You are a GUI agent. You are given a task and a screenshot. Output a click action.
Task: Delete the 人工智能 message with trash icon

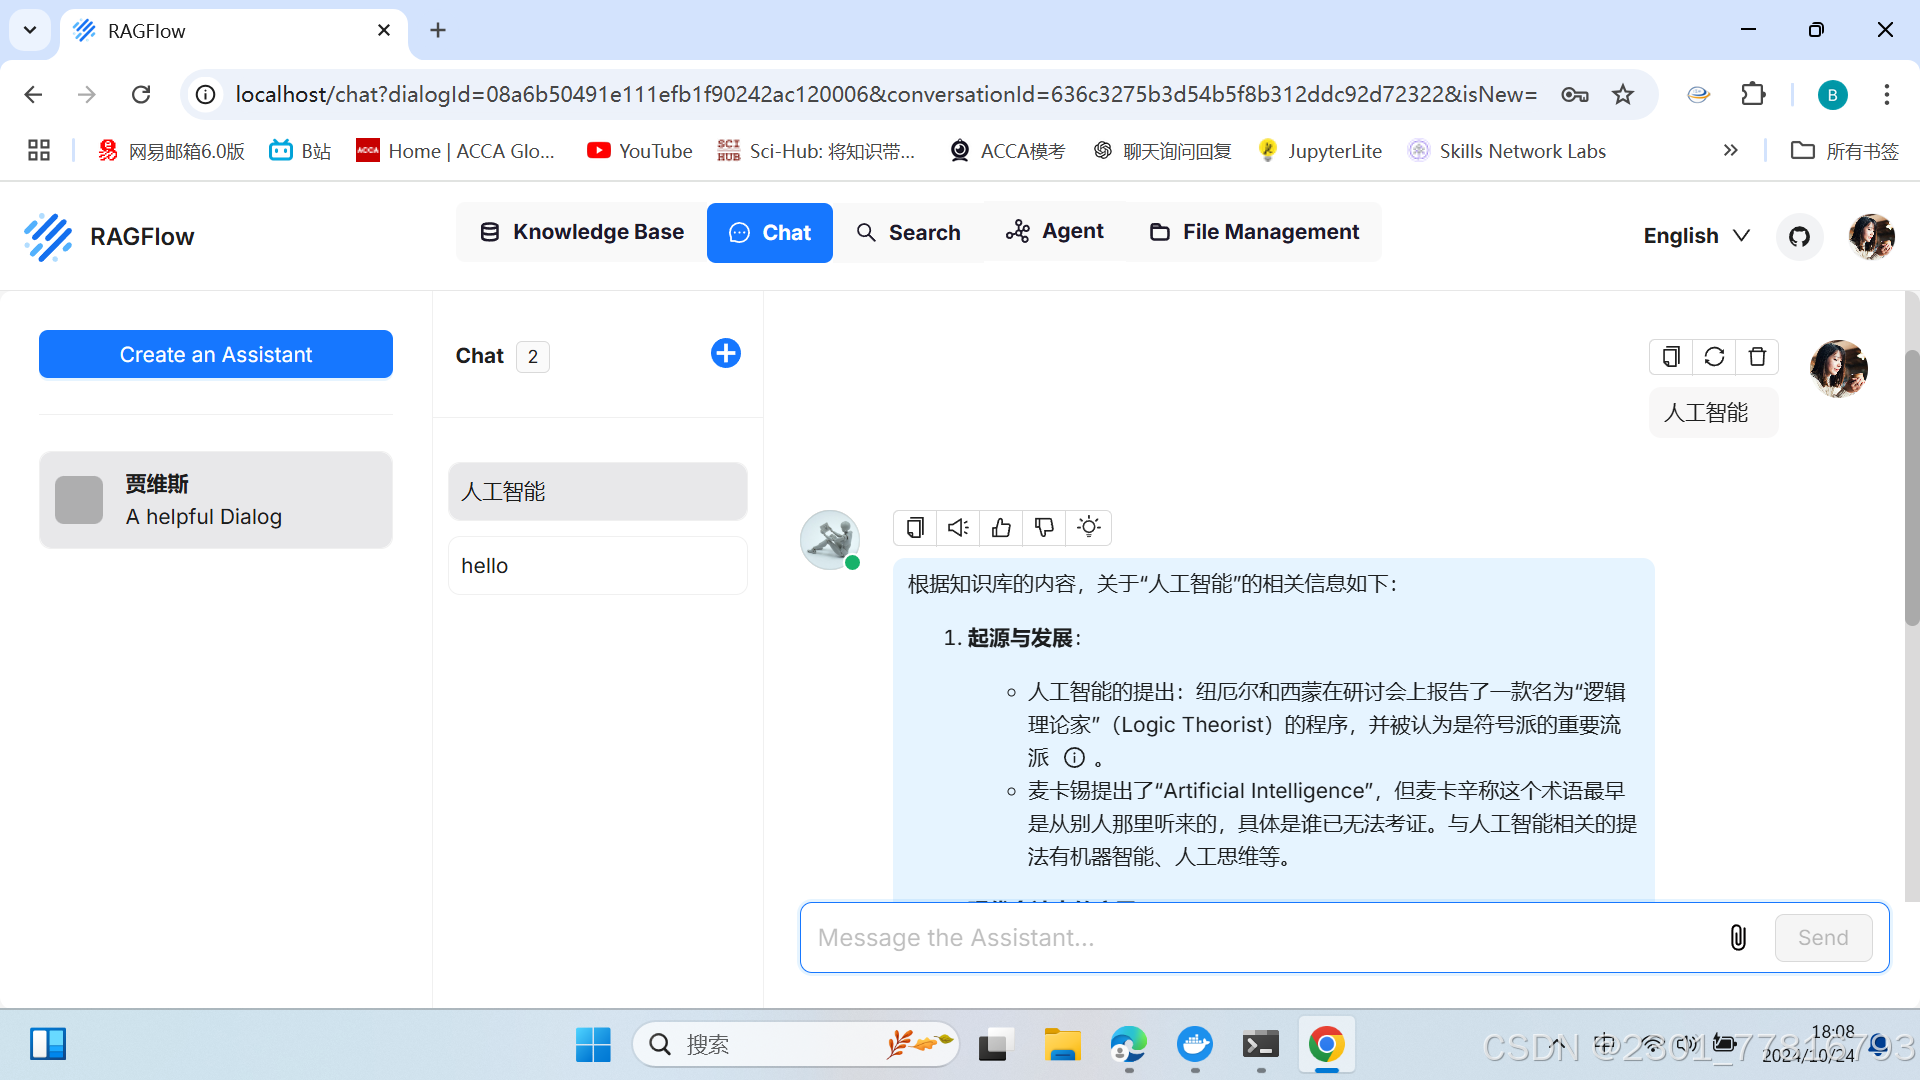pos(1757,356)
